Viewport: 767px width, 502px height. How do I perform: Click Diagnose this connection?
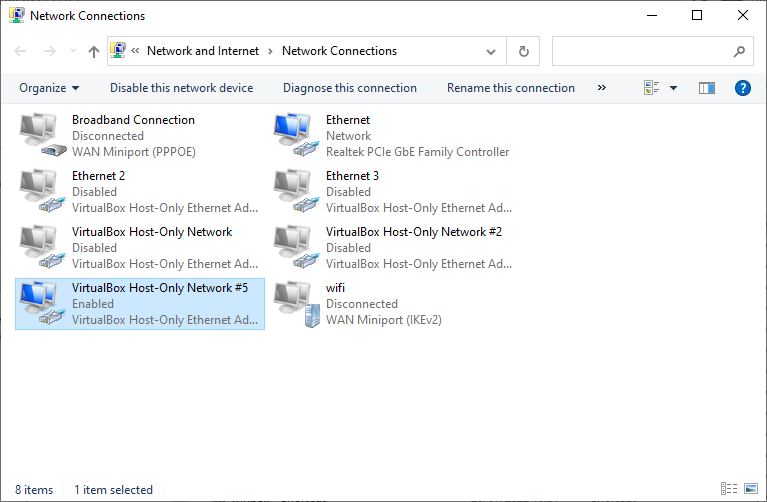(349, 88)
